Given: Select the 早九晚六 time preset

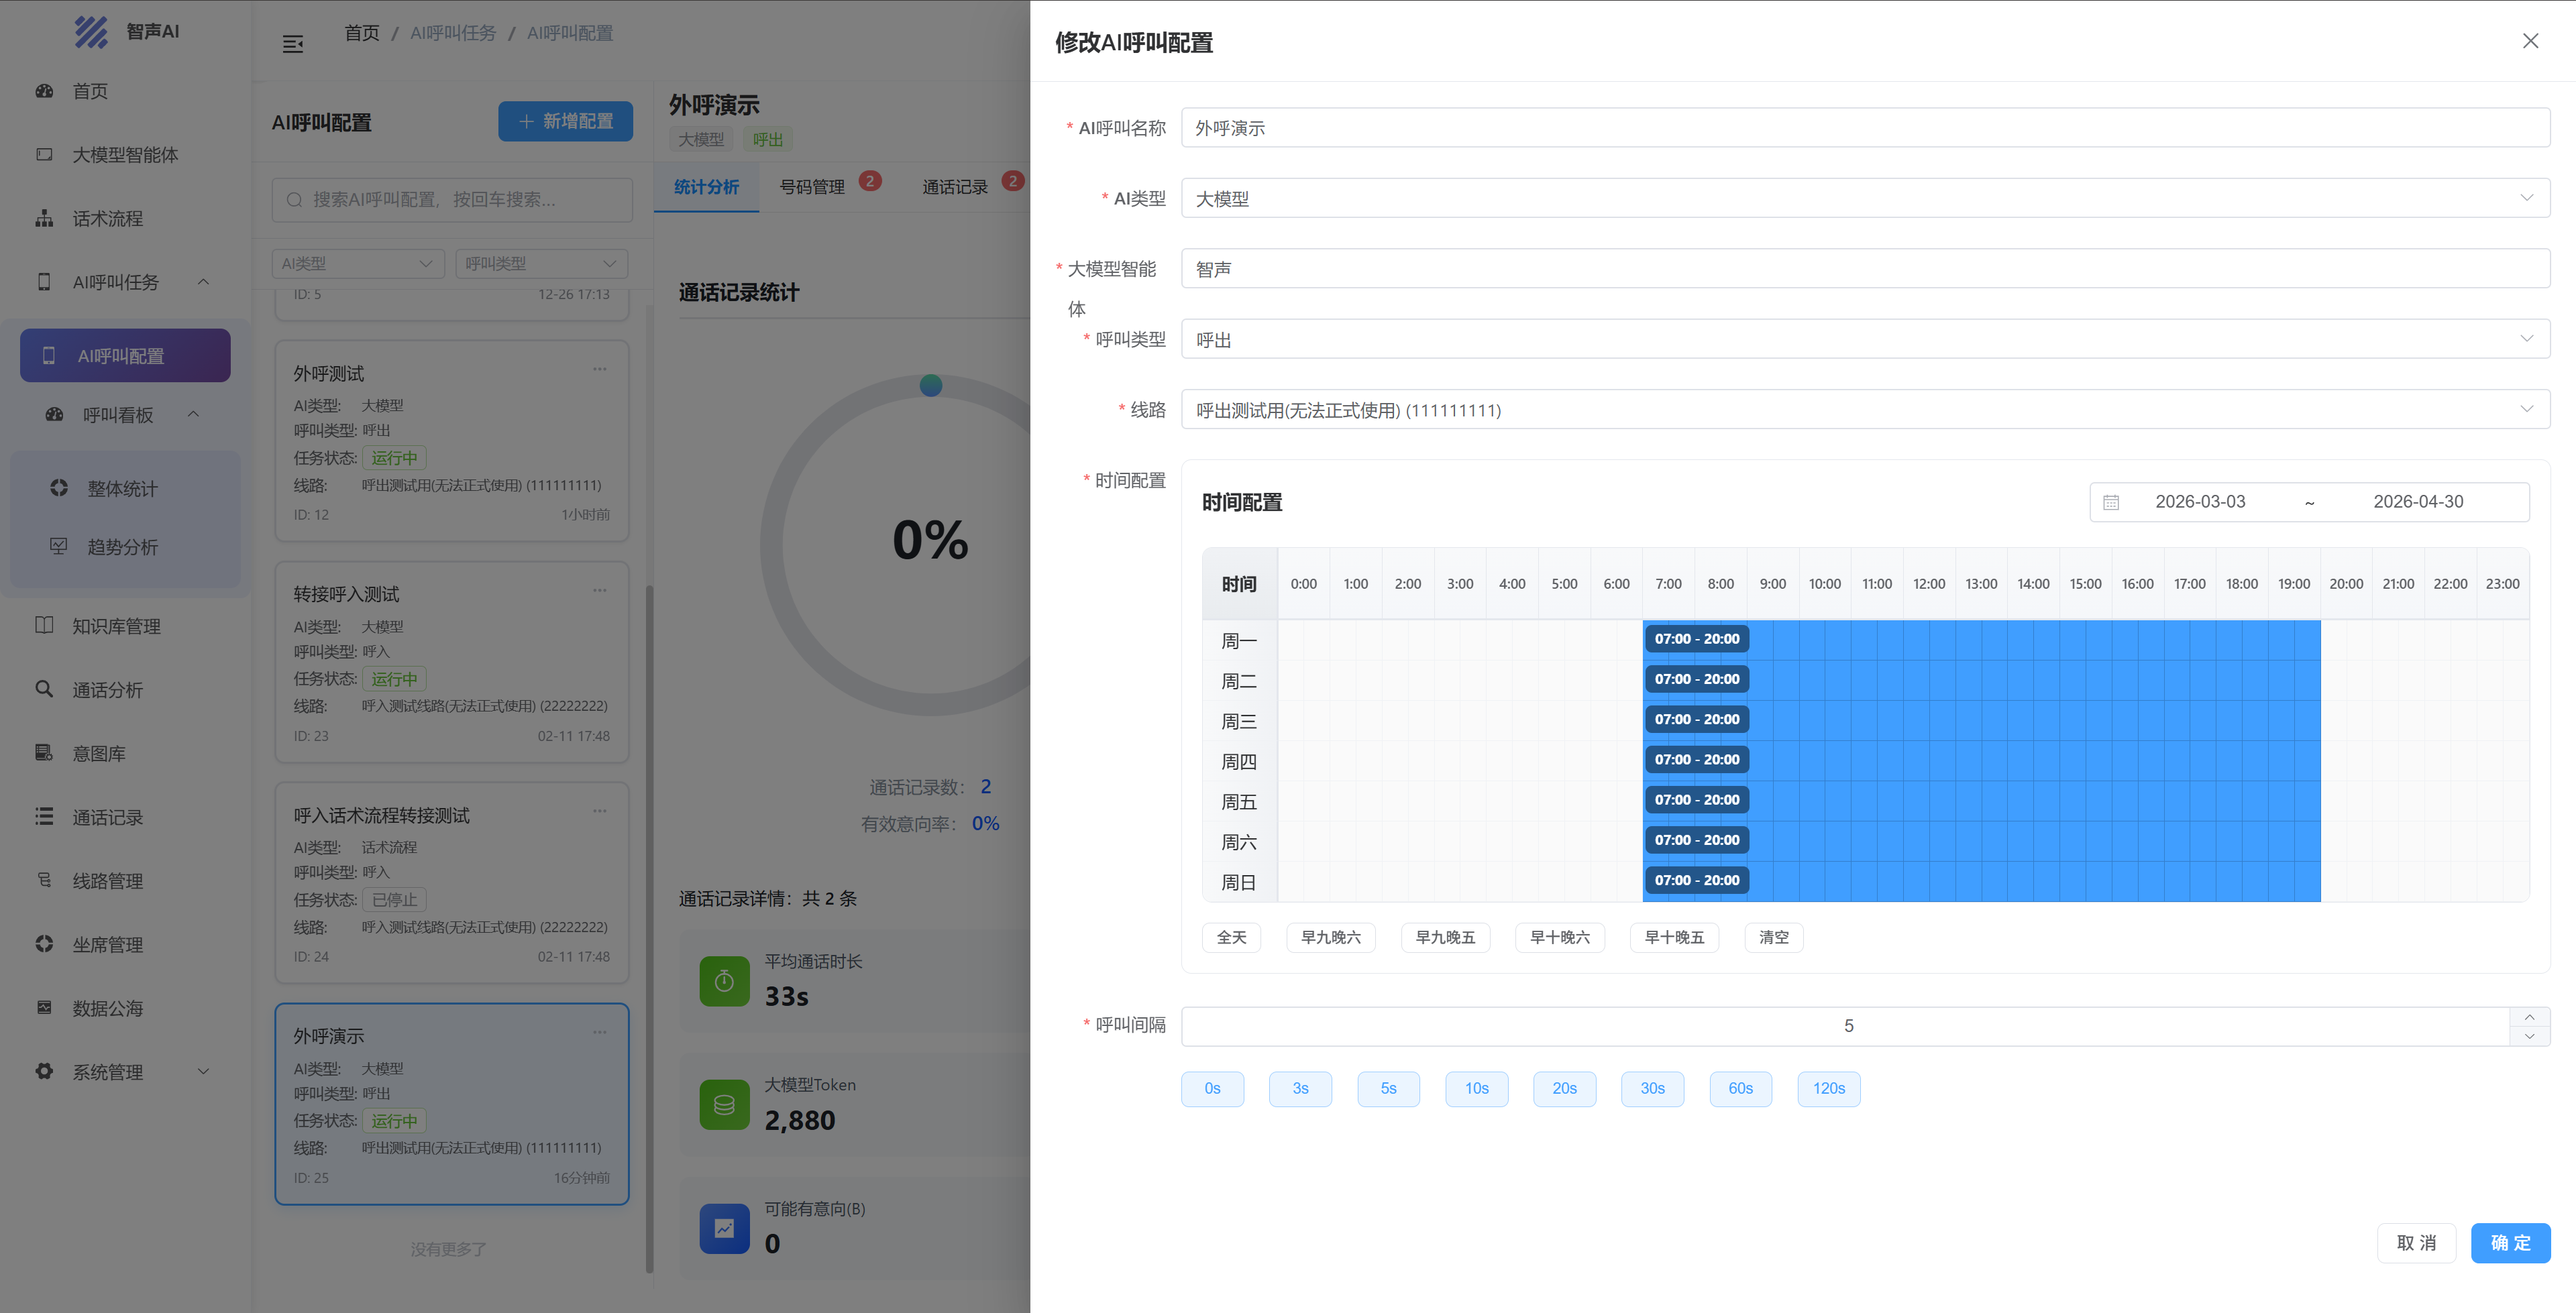Looking at the screenshot, I should (1330, 937).
